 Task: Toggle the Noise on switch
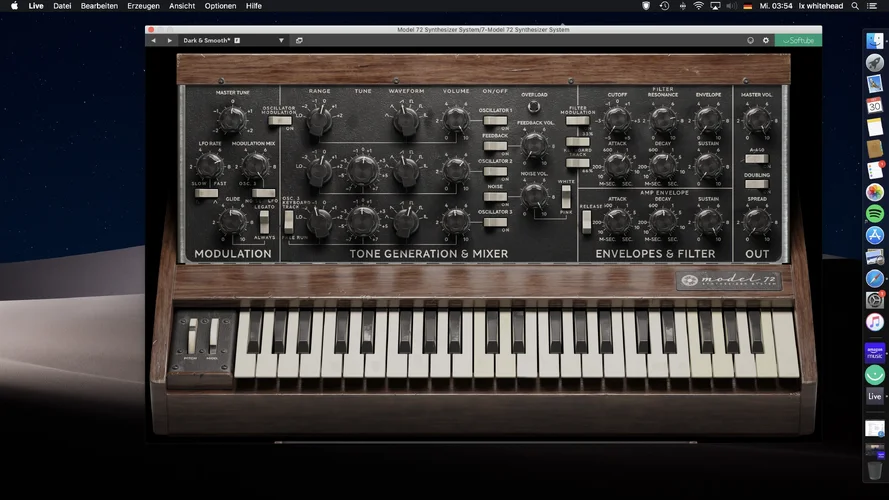click(x=495, y=196)
